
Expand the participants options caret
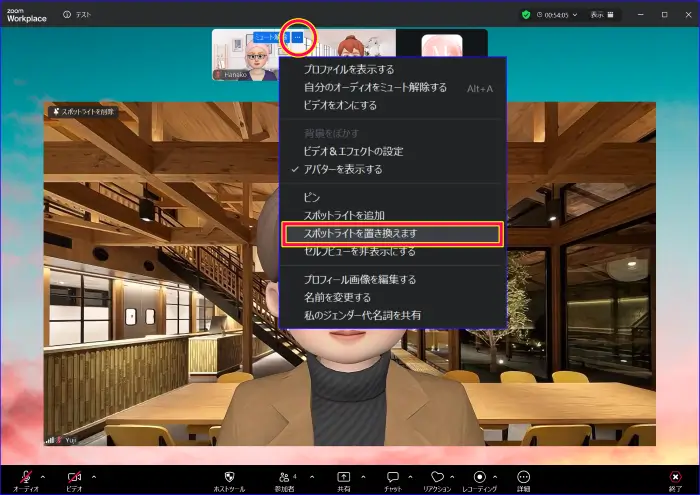[312, 477]
